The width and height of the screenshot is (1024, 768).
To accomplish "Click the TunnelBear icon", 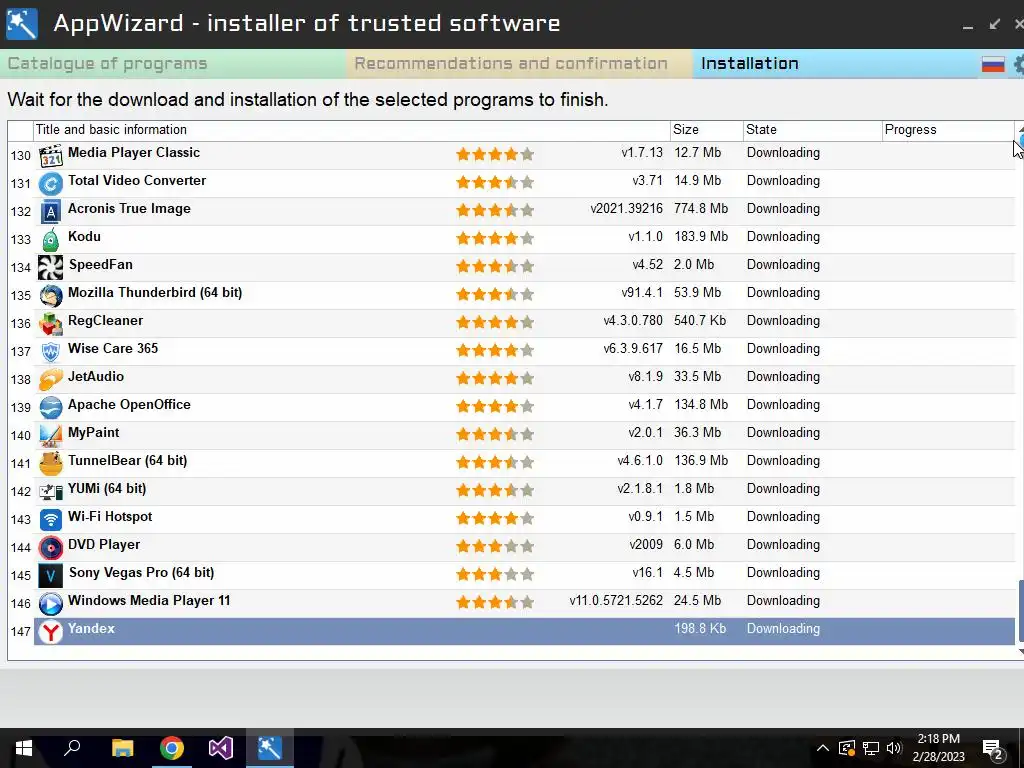I will (x=50, y=464).
